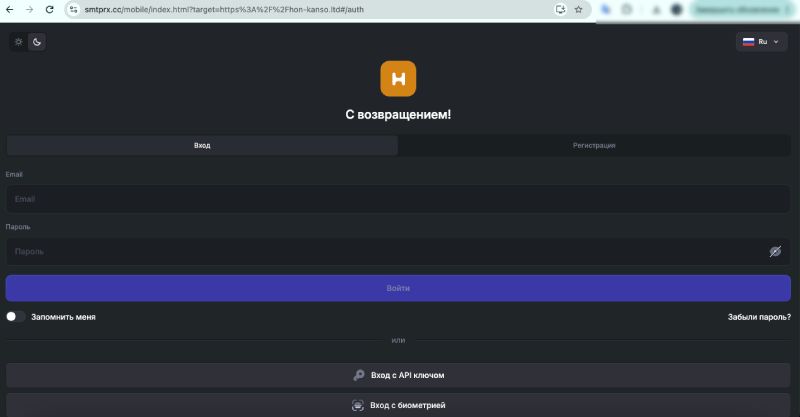Switch to the Регистрация tab

(594, 145)
